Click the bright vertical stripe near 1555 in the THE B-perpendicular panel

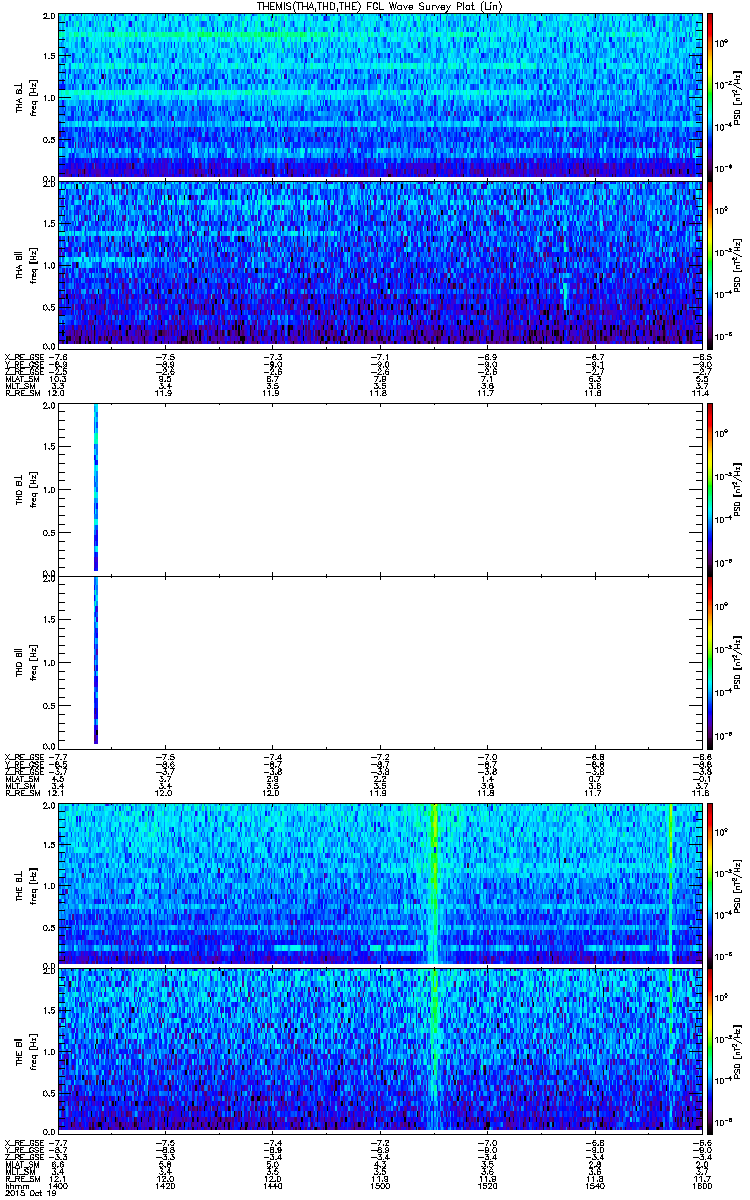[669, 883]
